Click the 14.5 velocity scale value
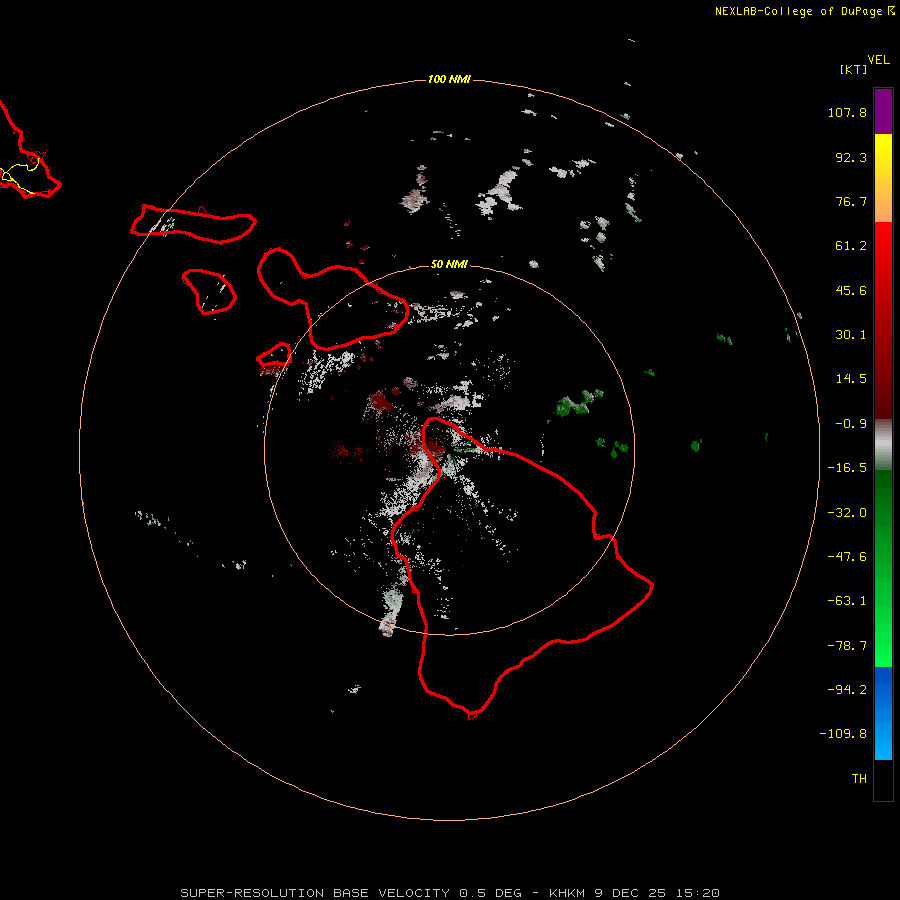The width and height of the screenshot is (900, 900). [851, 379]
